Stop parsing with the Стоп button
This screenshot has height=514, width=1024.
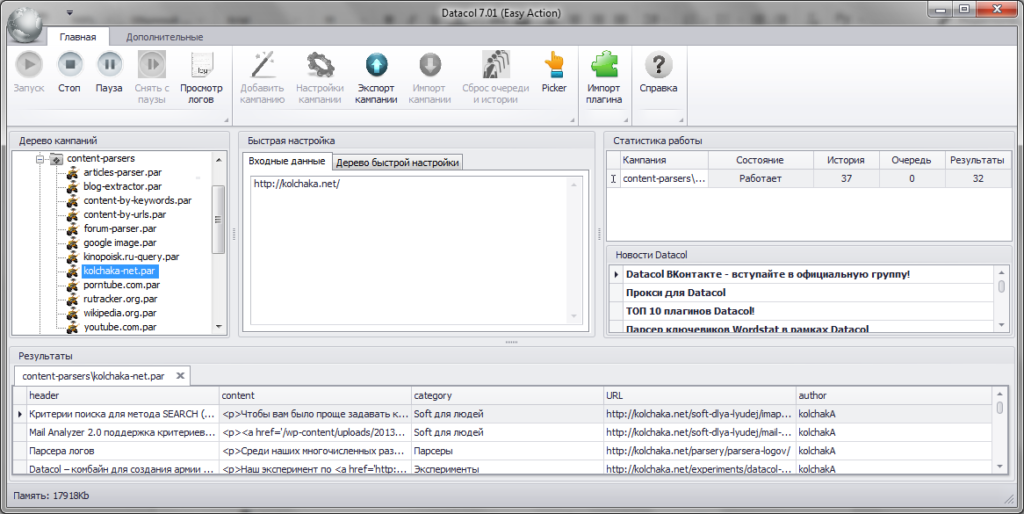69,72
